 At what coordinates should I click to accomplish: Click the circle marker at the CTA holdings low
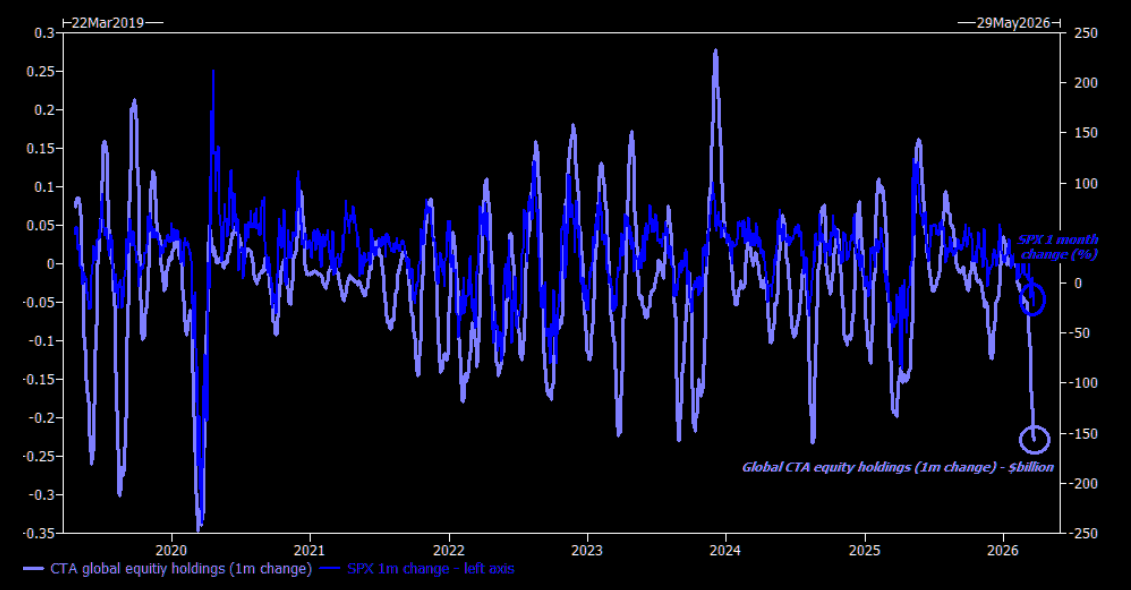[x=1035, y=438]
